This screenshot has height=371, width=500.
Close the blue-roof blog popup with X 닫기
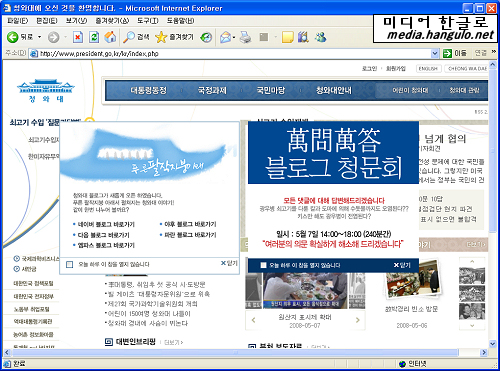[229, 263]
